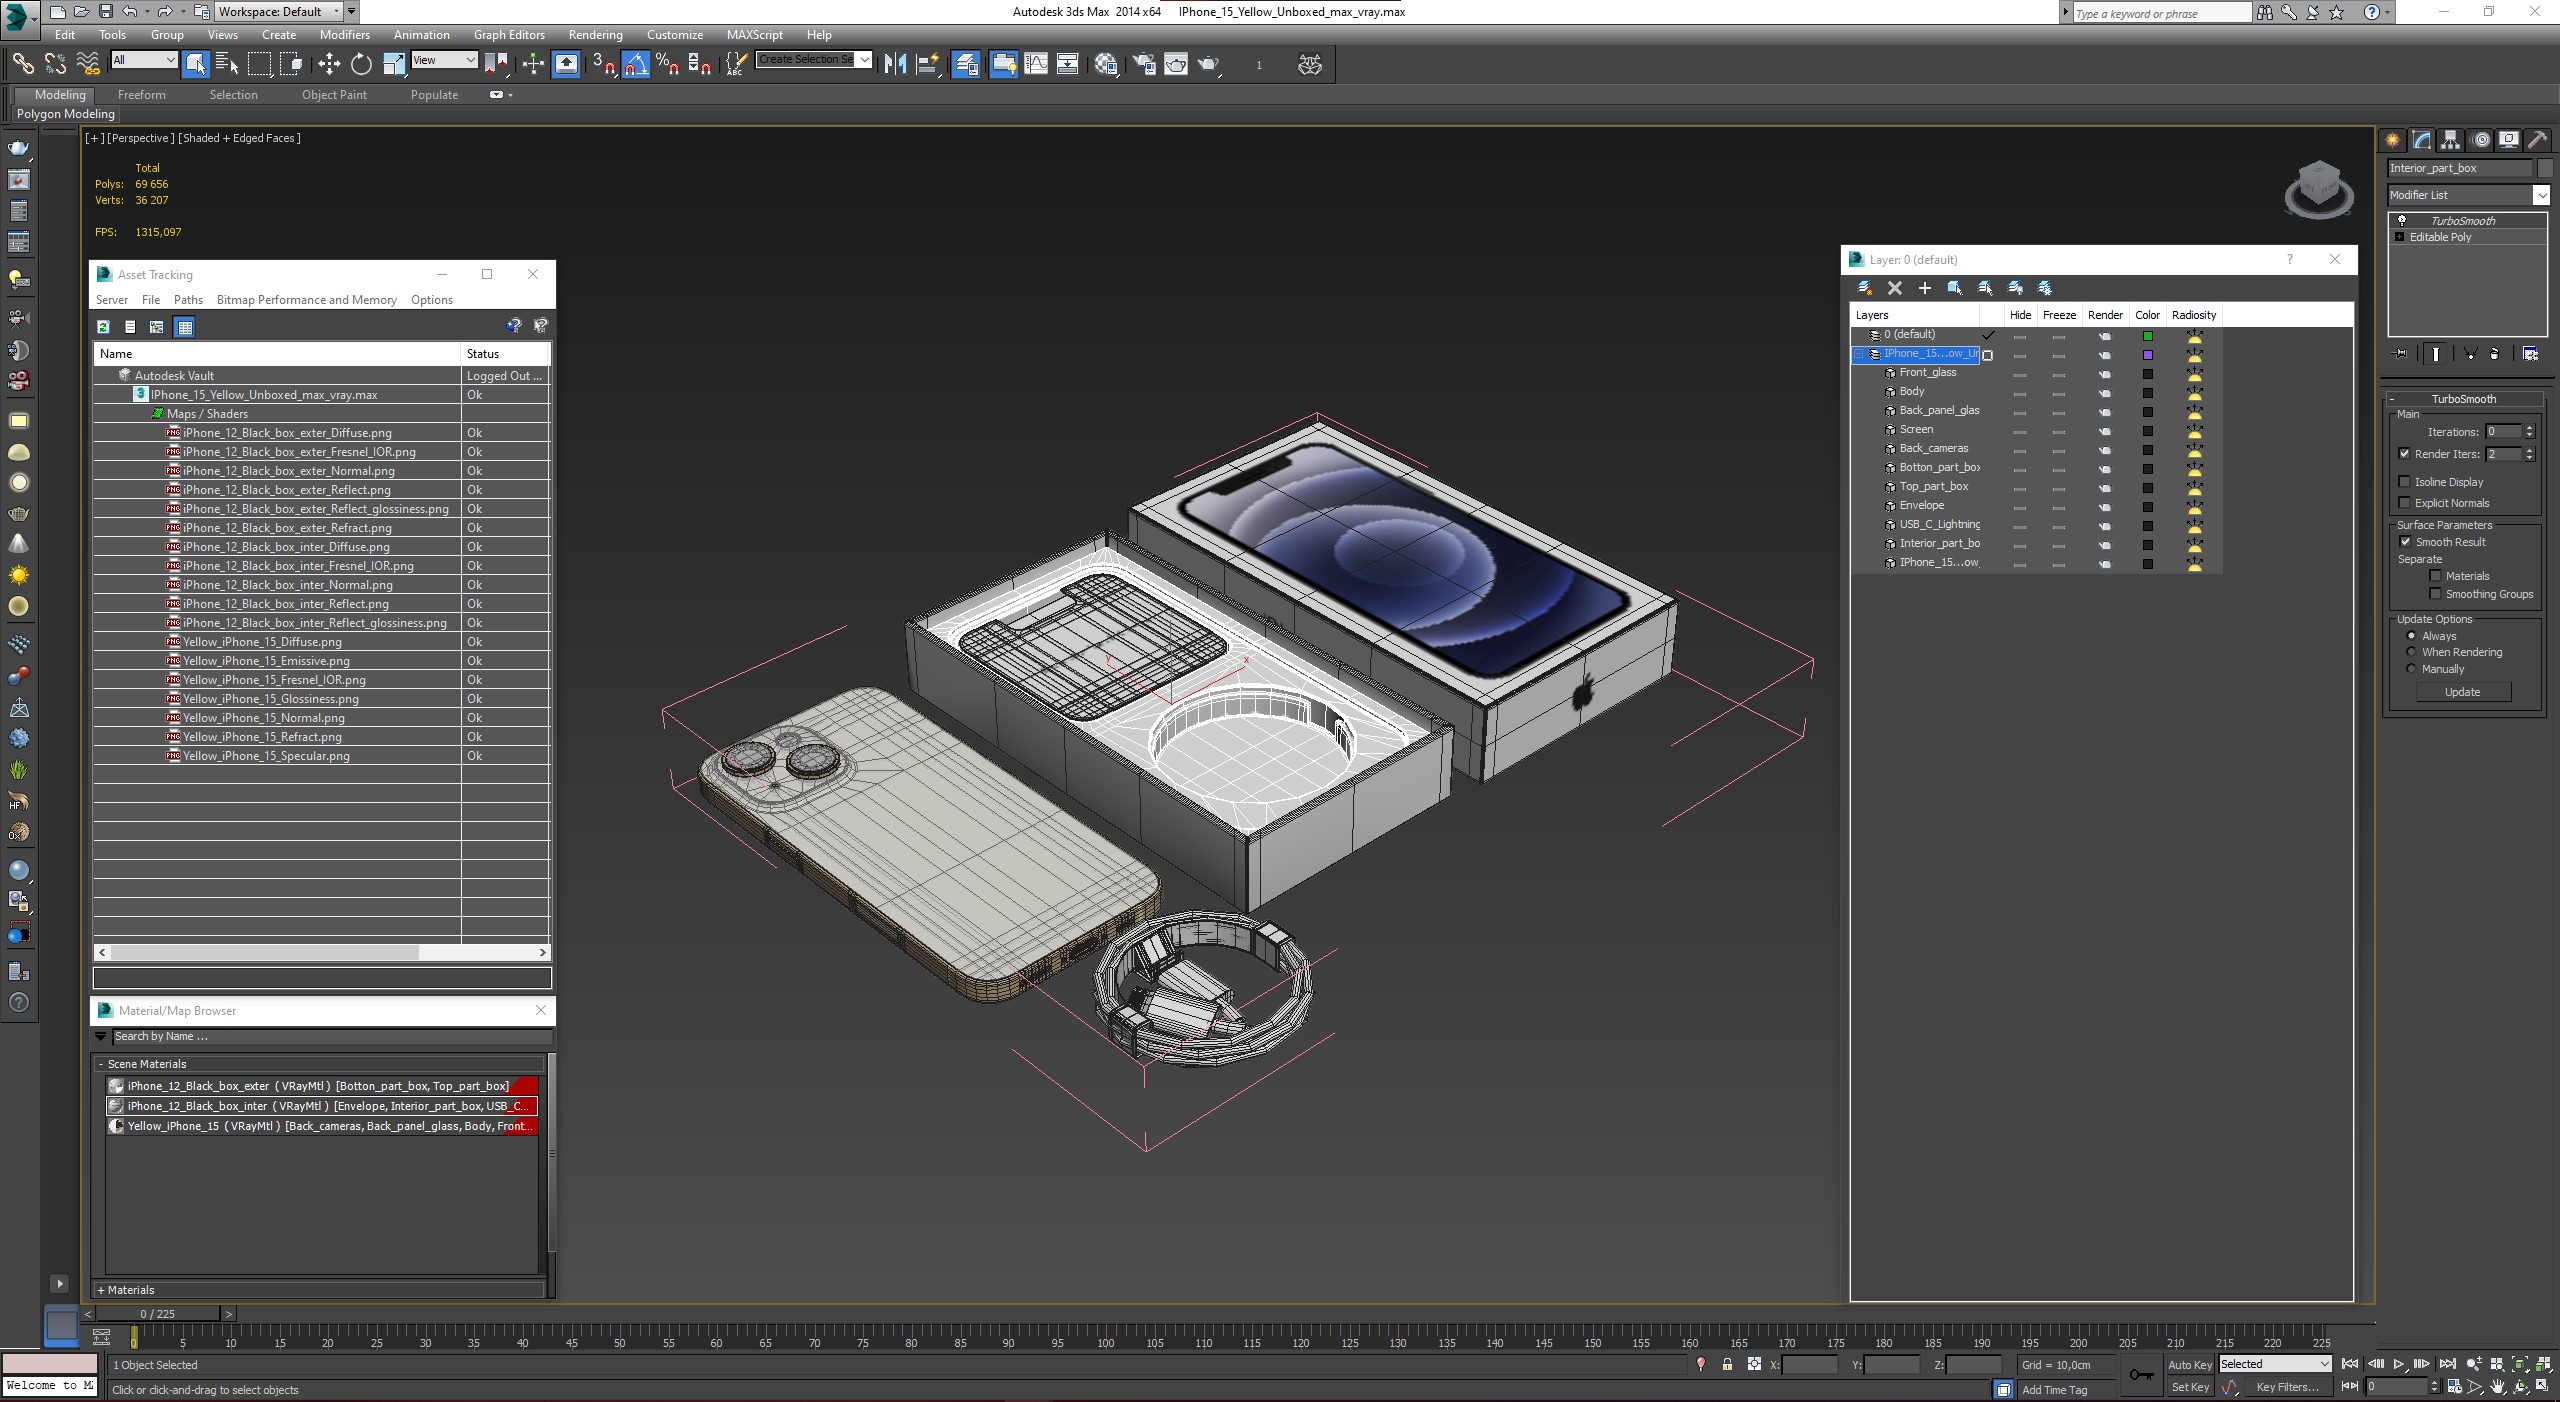
Task: Open the Rendering menu
Action: [x=595, y=35]
